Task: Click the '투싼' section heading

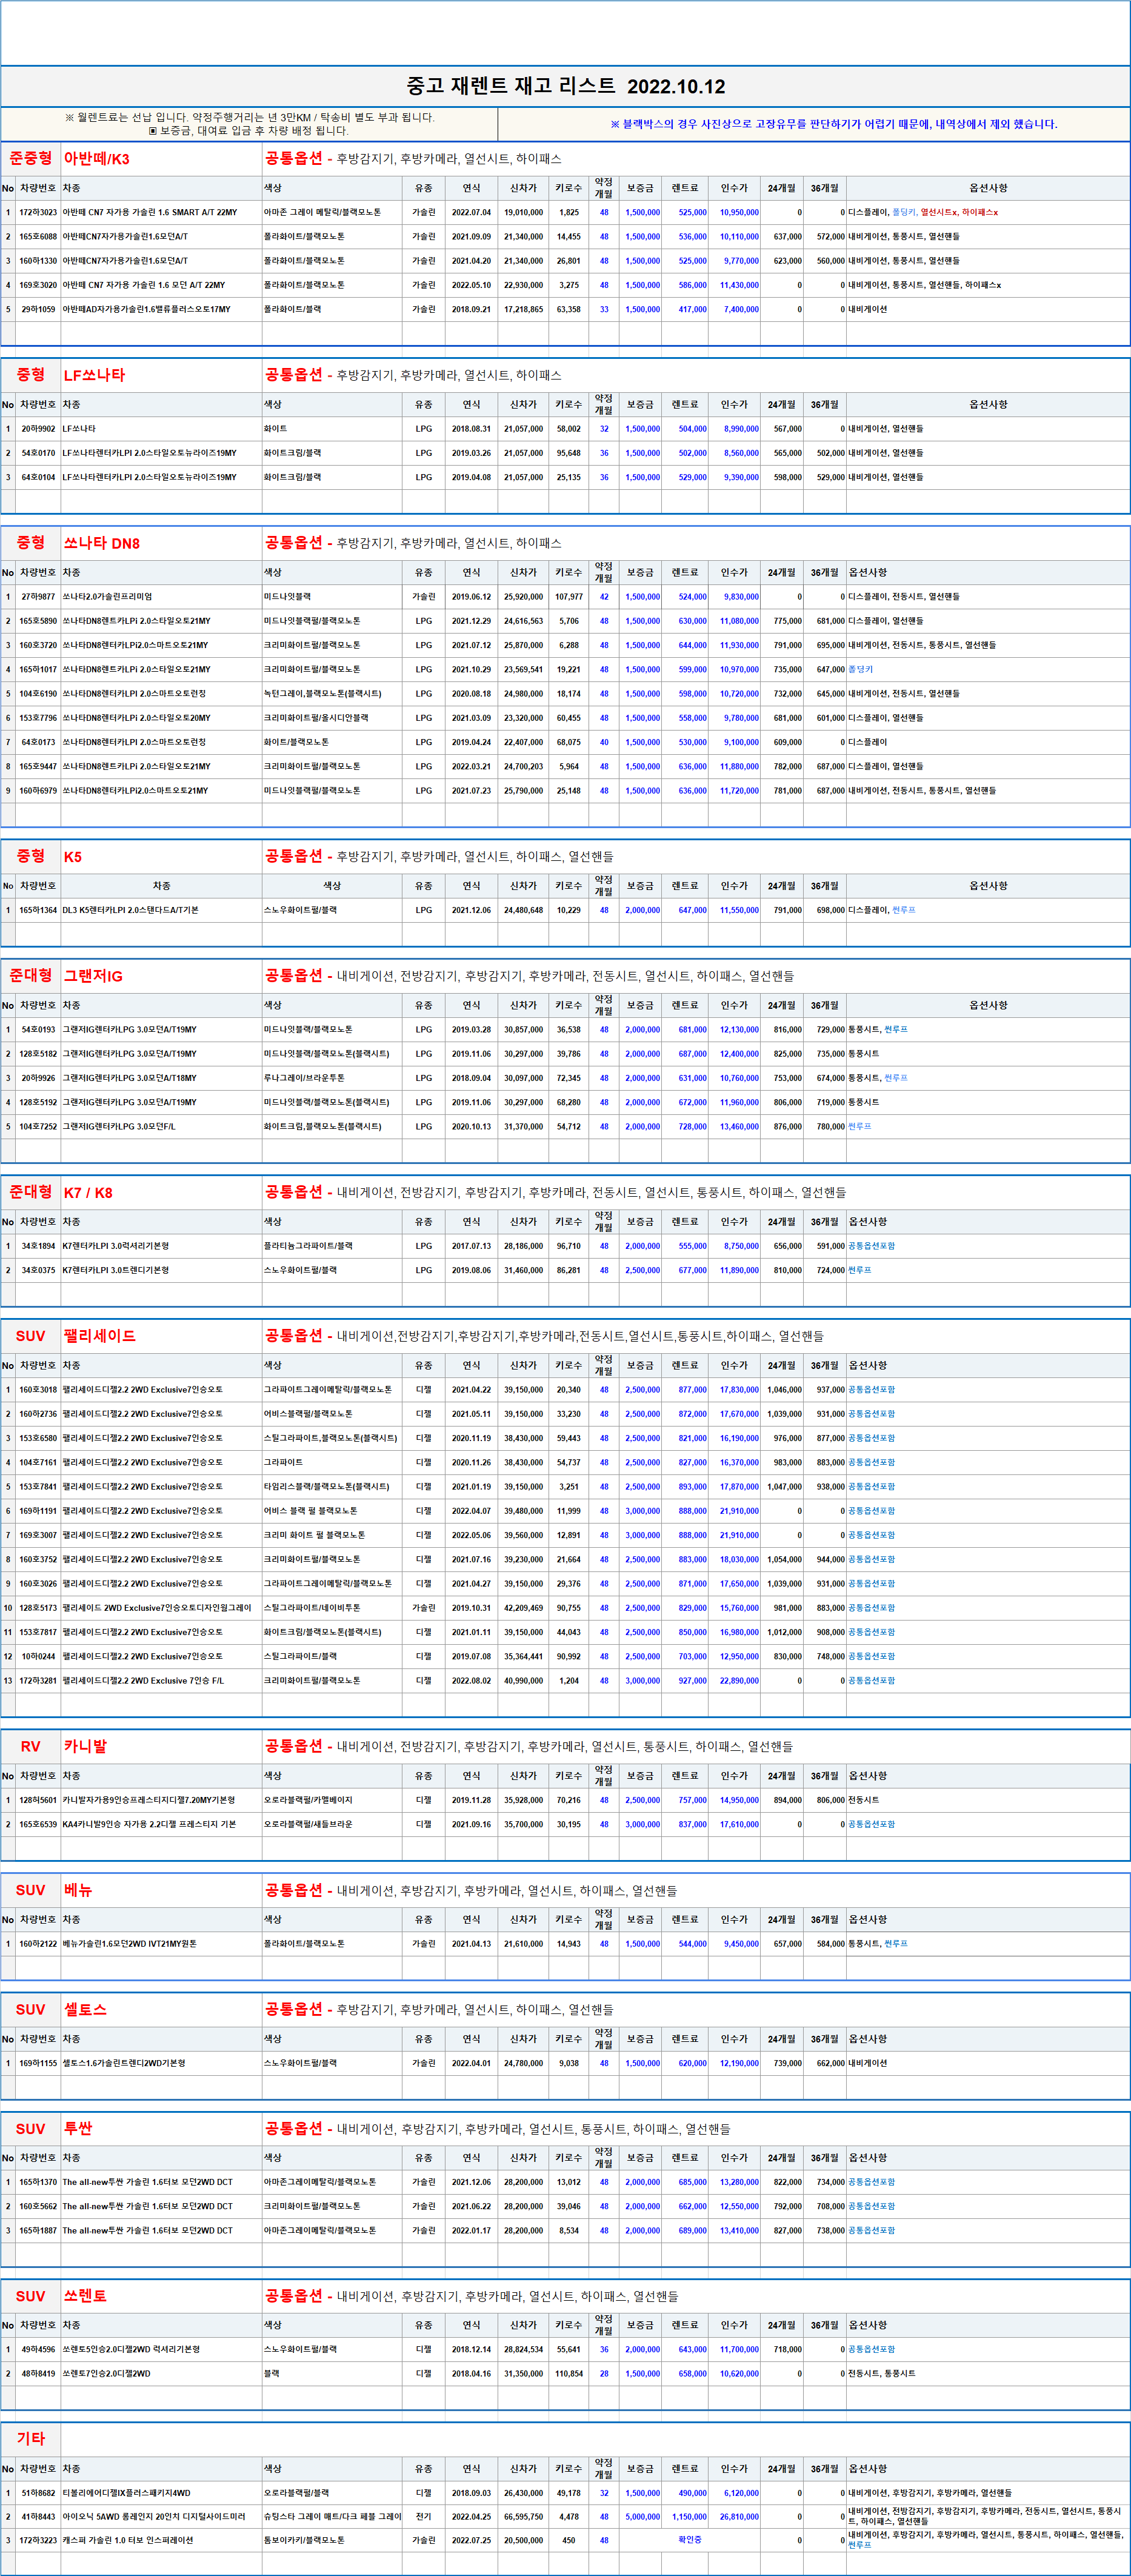Action: (x=78, y=2128)
